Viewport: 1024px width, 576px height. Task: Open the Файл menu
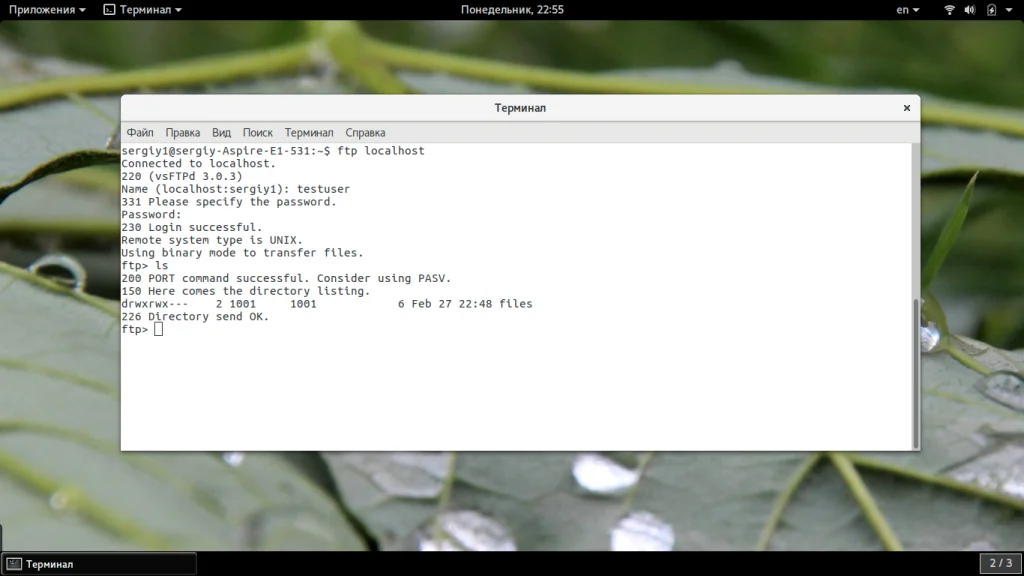140,133
